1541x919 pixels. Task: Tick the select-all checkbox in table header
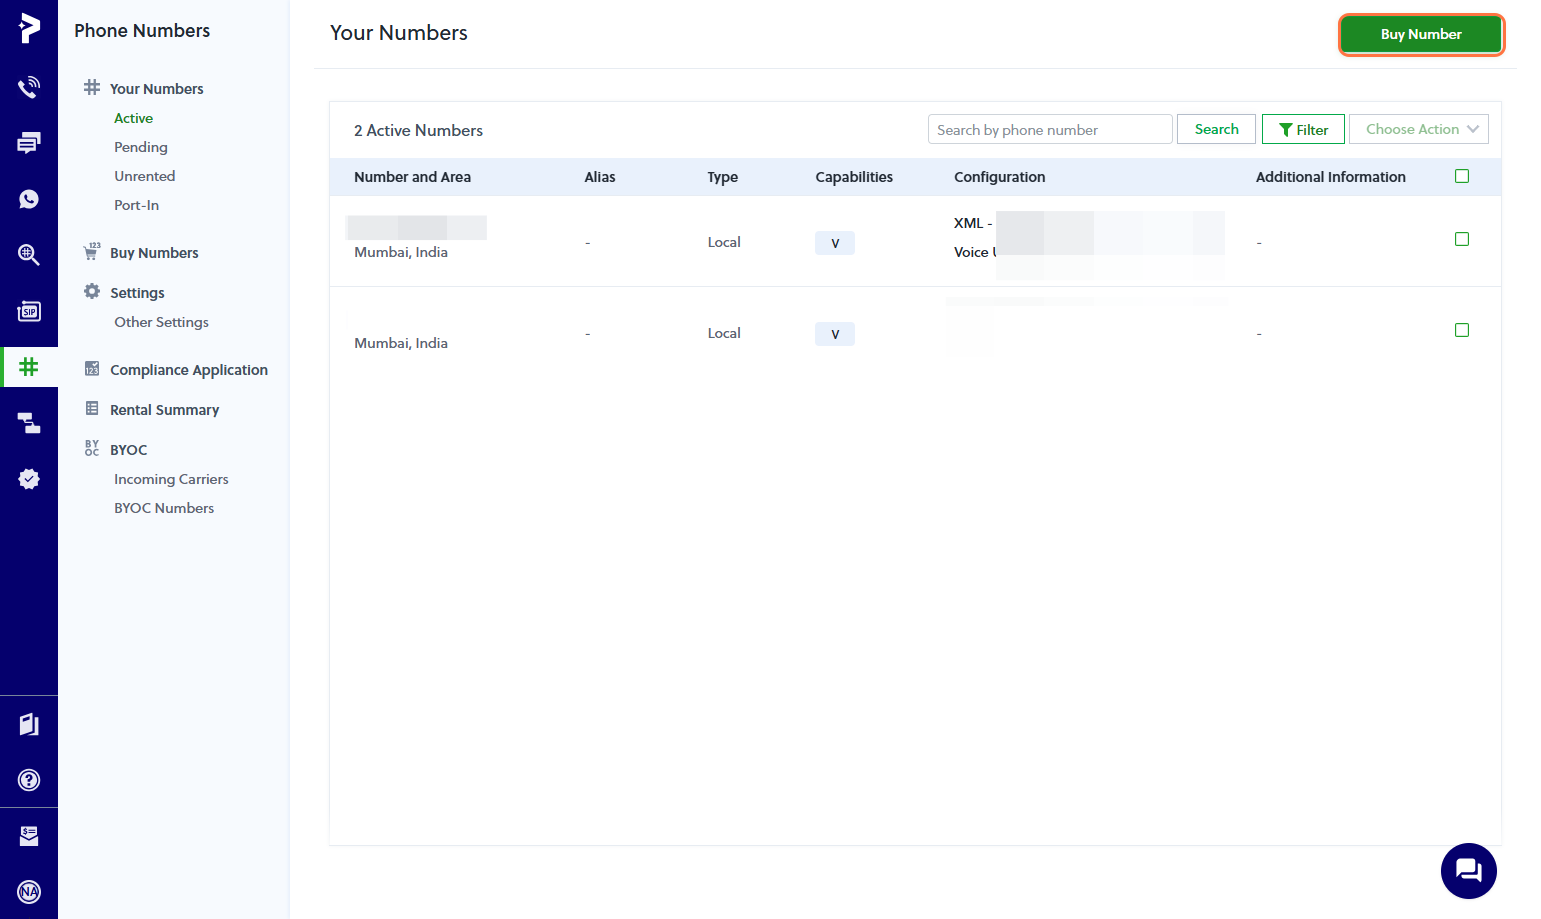pos(1462,176)
